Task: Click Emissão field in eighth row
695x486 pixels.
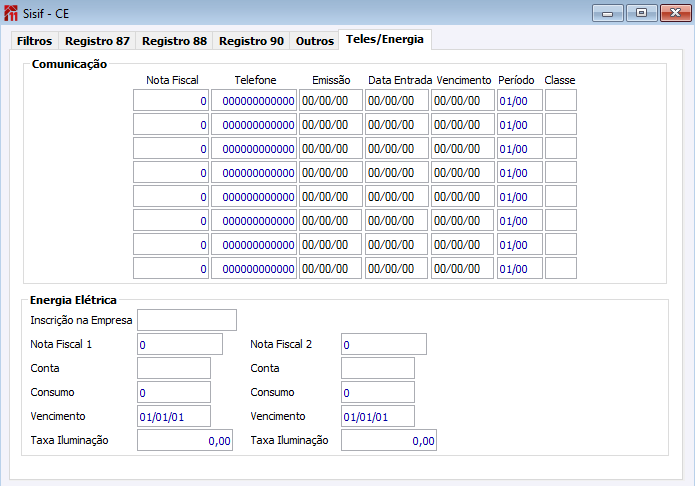Action: click(331, 268)
